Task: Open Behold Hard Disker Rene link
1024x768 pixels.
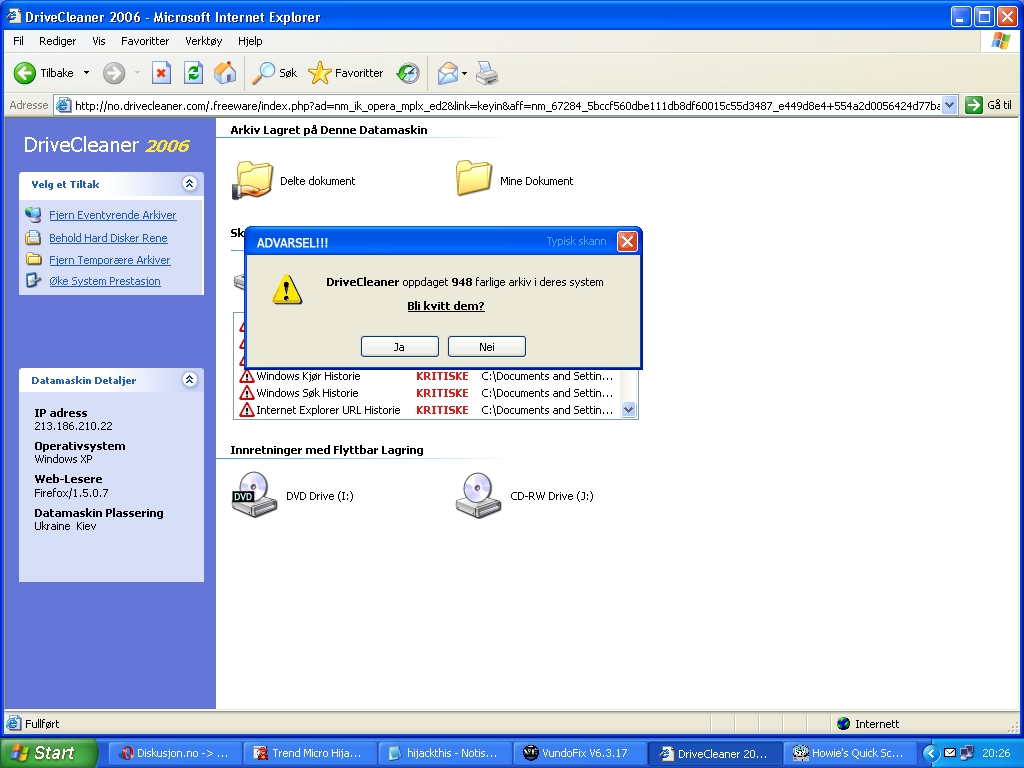Action: 108,238
